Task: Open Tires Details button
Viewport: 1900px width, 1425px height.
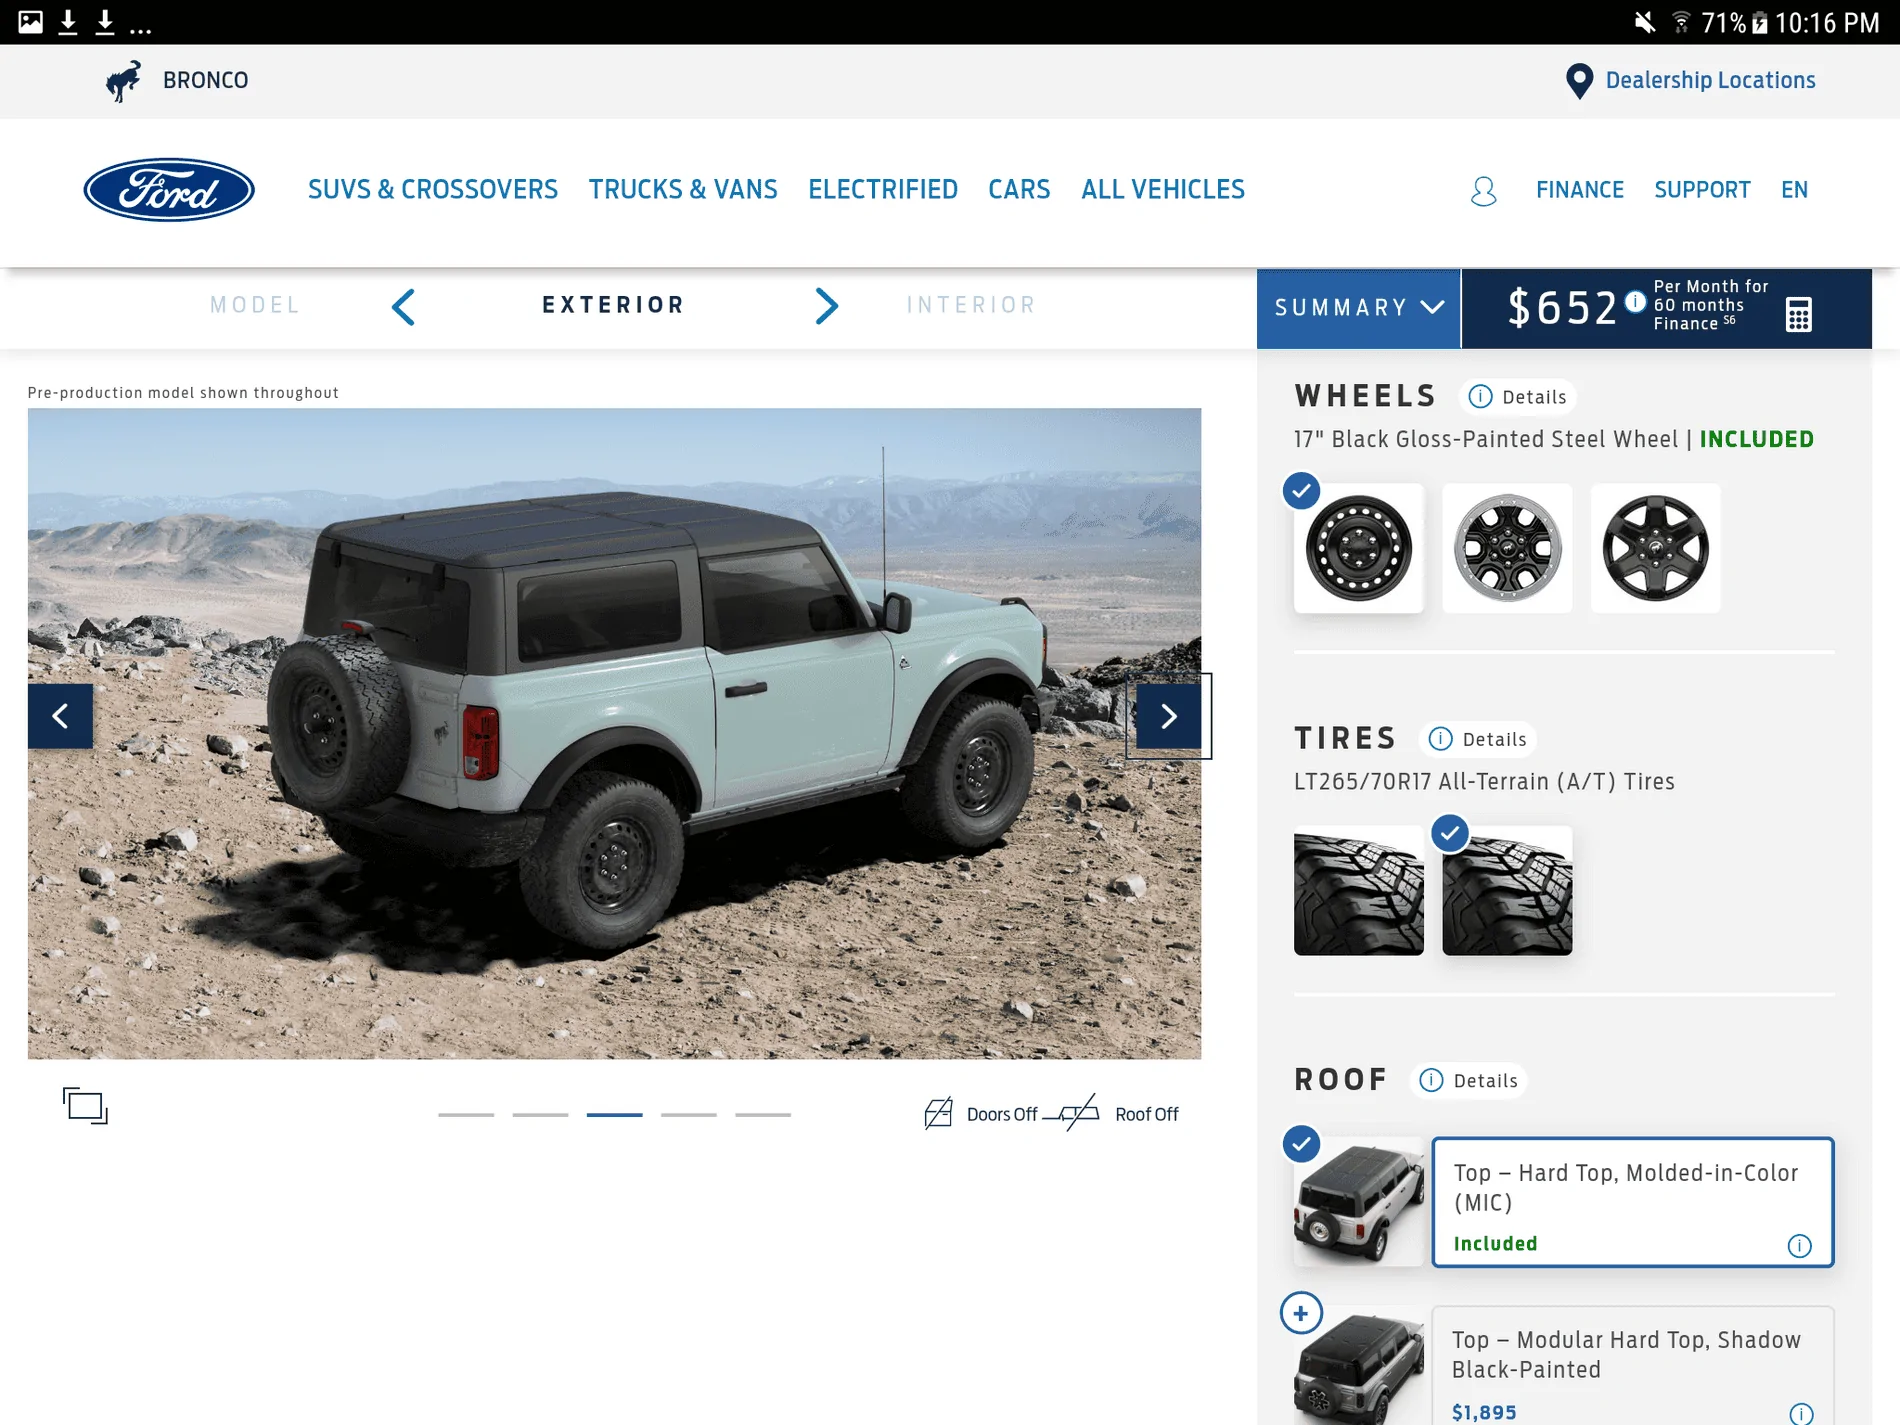Action: click(x=1478, y=739)
